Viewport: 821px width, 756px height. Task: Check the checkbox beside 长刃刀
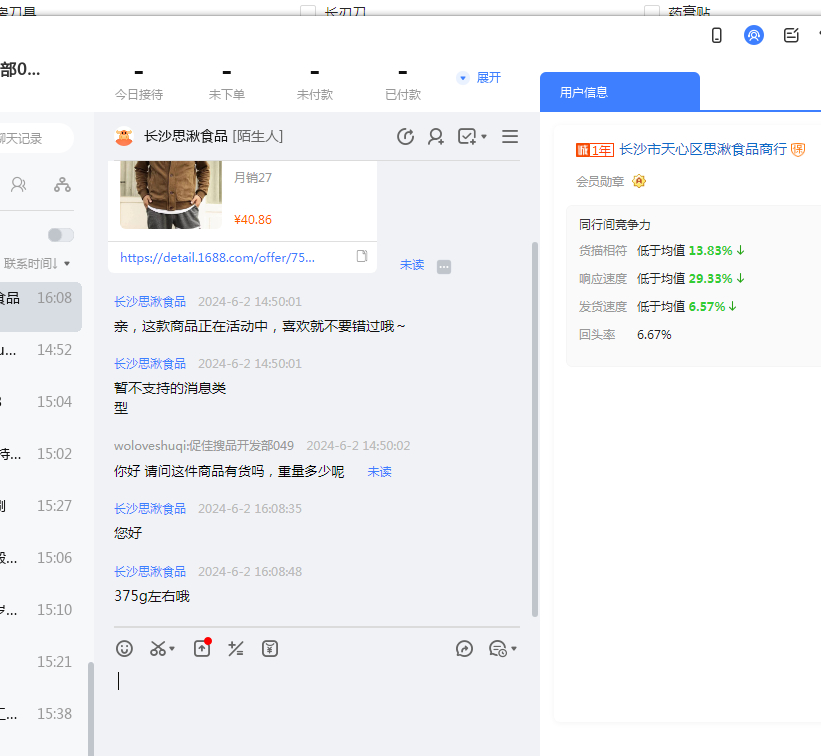tap(308, 12)
